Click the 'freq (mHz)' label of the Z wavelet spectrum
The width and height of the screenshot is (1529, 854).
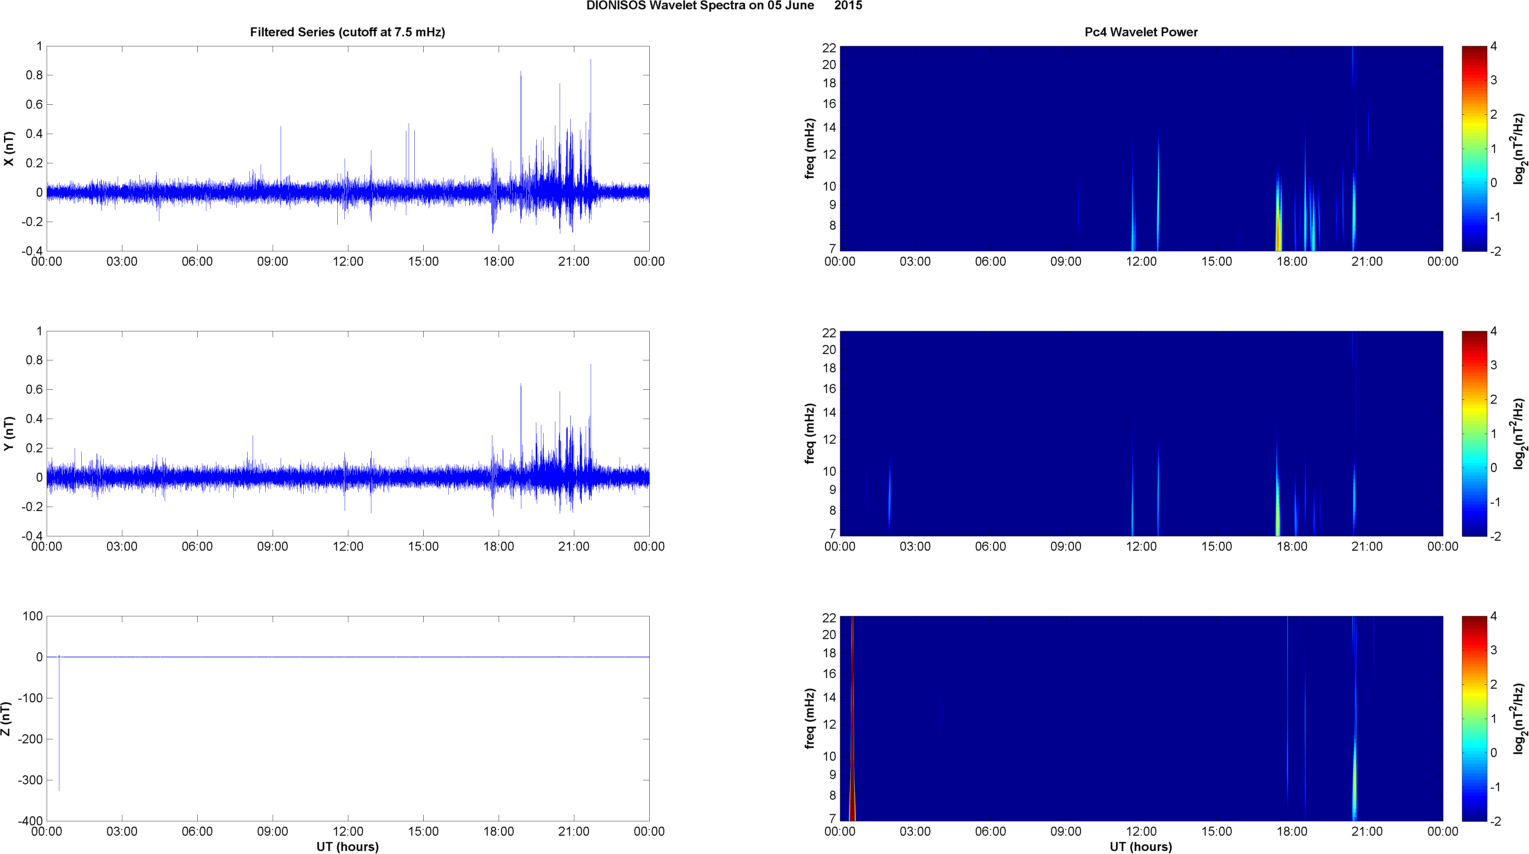(809, 719)
